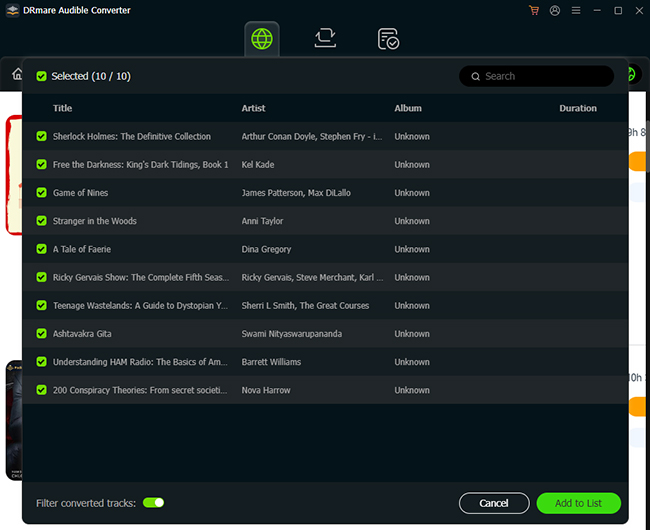Viewport: 650px width, 530px height.
Task: Click artist 'Kel Kade'
Action: [x=258, y=165]
